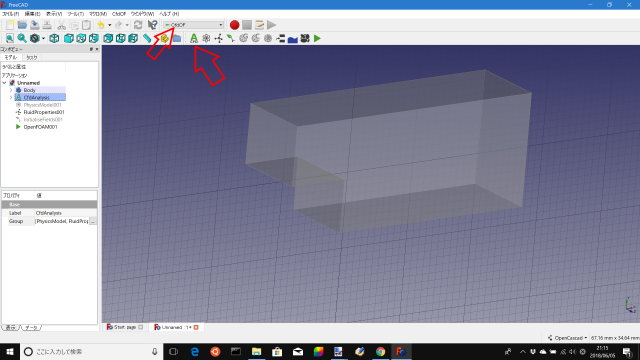Create a group with blue folder icon
This screenshot has width=640, height=360.
(x=177, y=38)
